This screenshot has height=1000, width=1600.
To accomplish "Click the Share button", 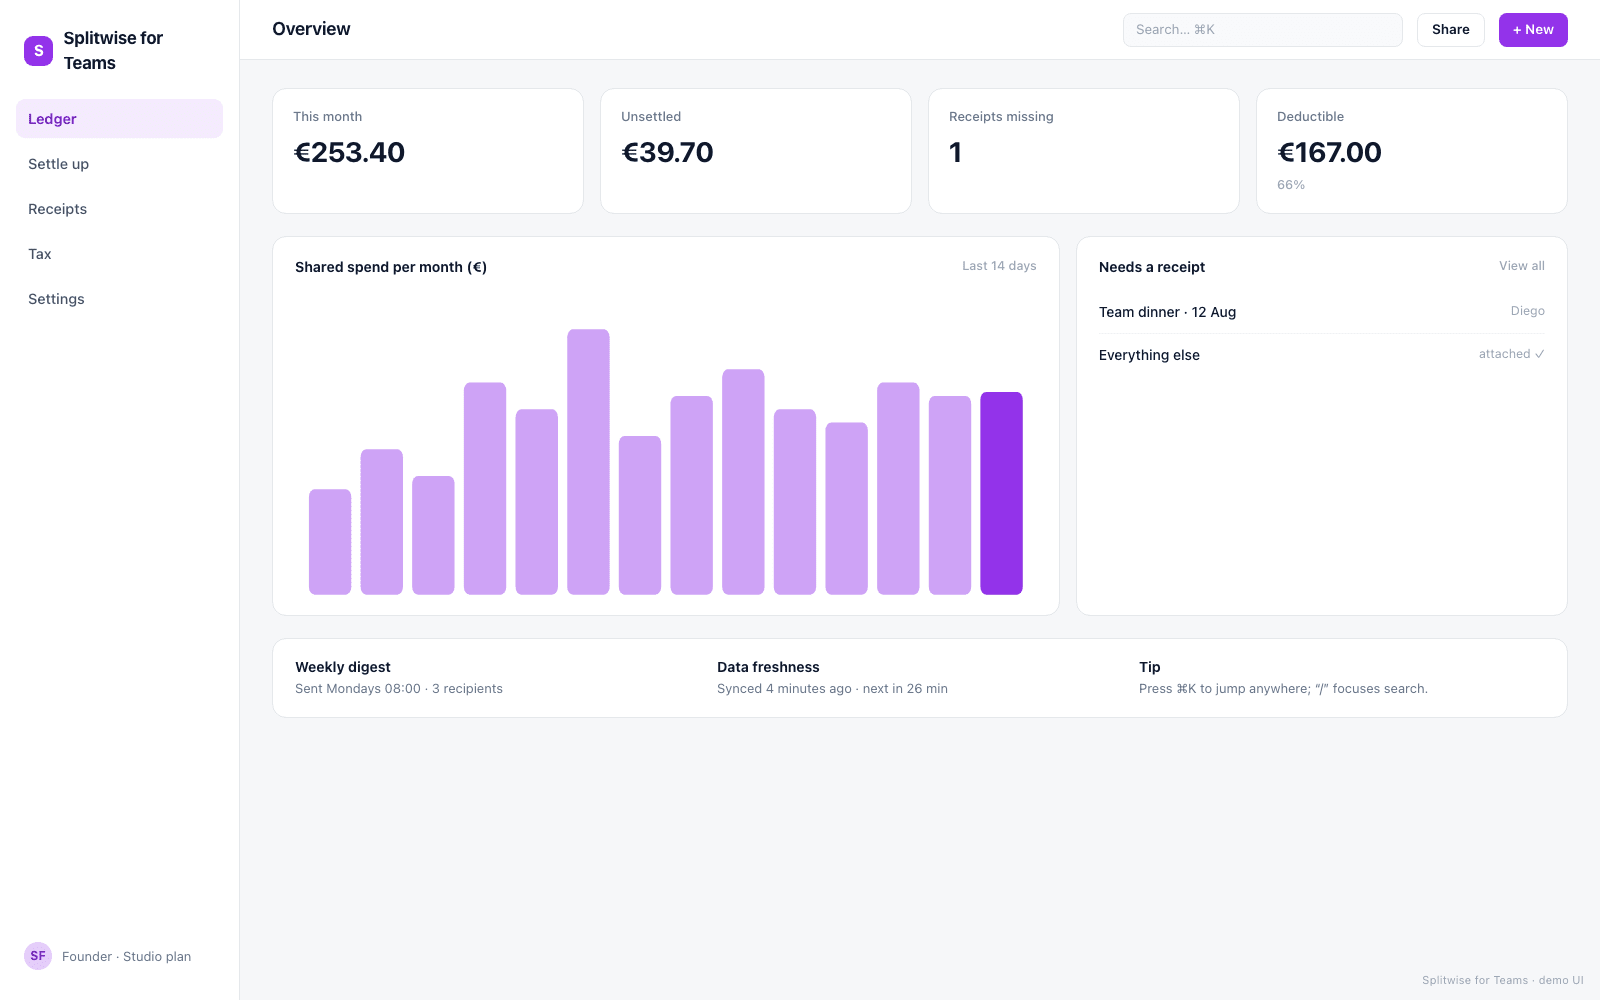I will coord(1450,30).
